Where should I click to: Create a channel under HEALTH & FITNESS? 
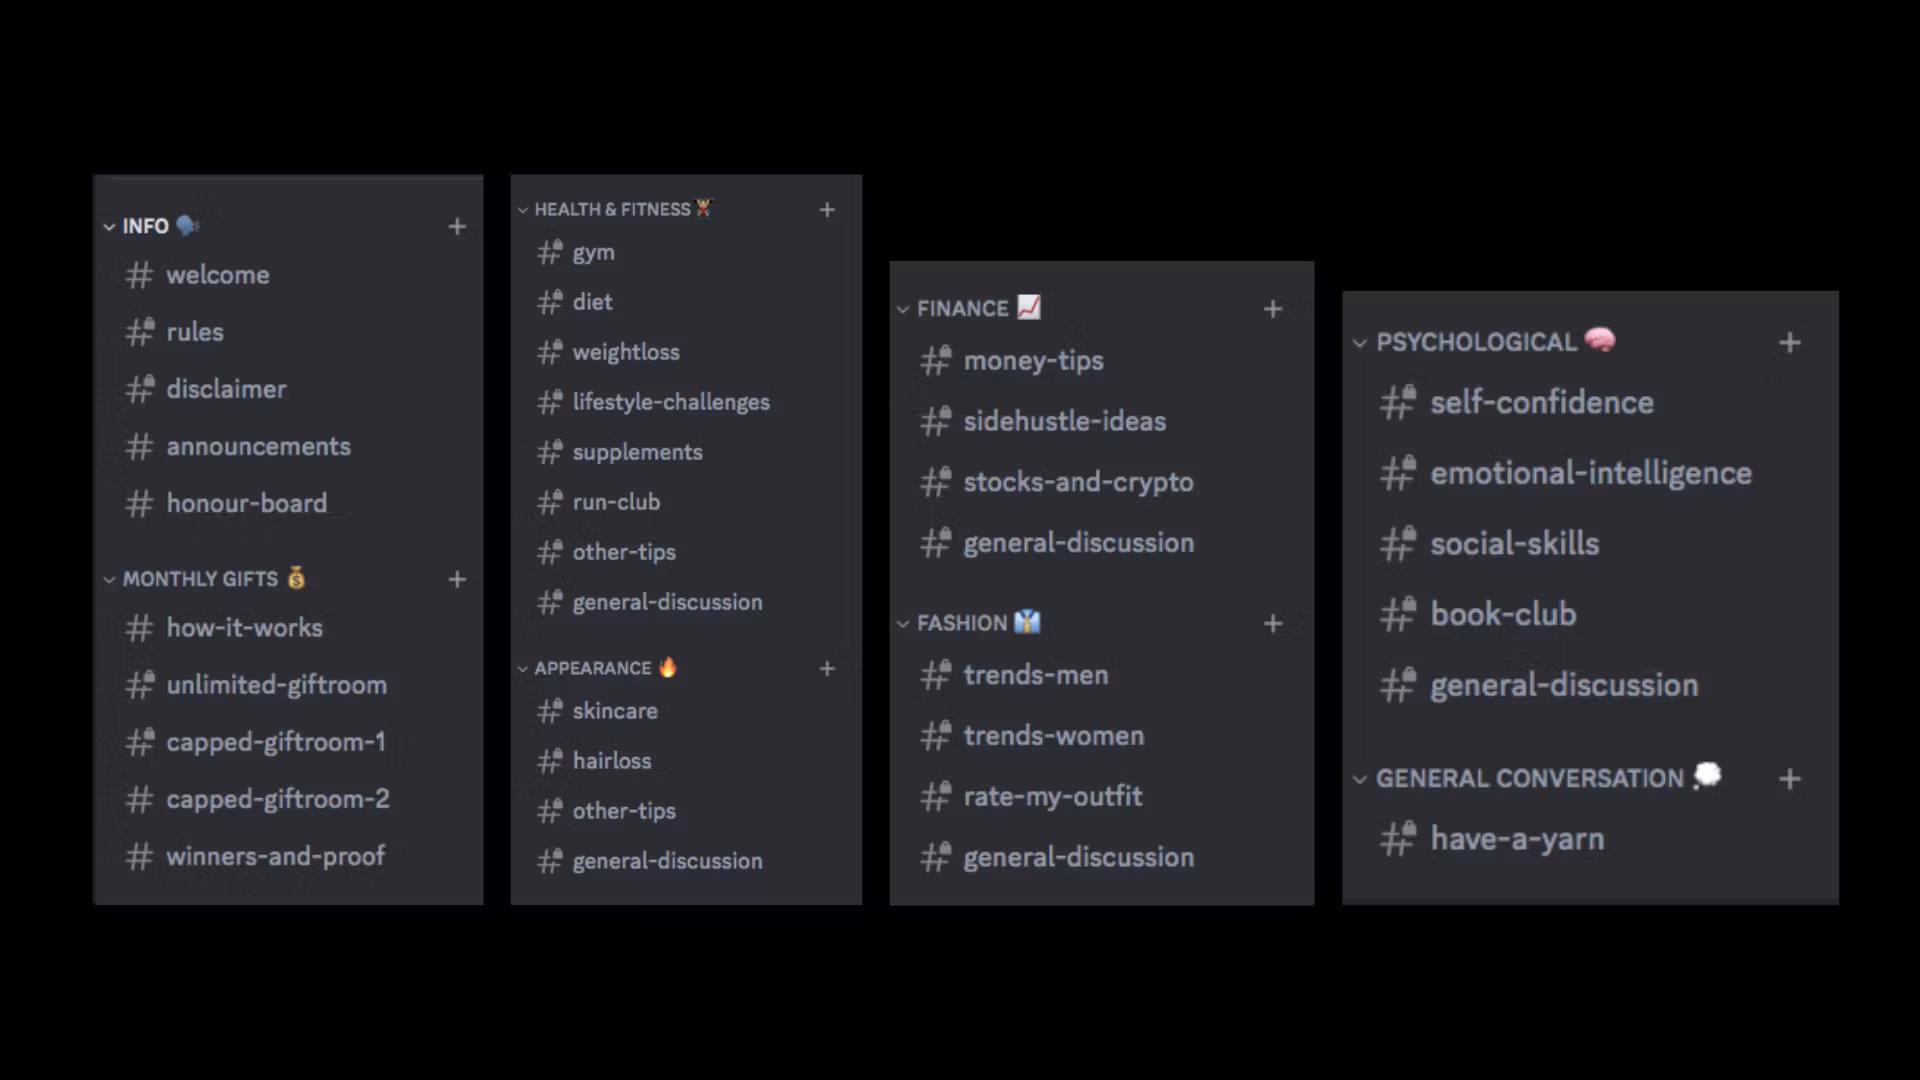pos(827,210)
